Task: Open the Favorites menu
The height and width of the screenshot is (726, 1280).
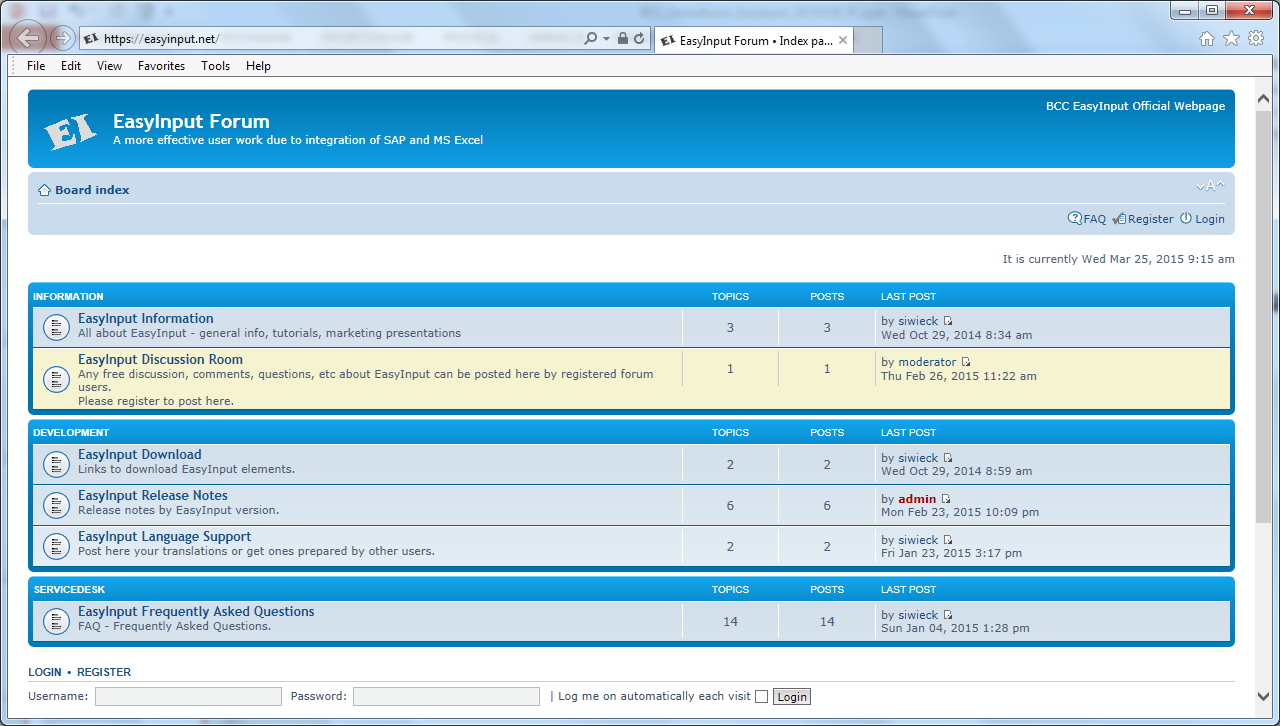Action: point(162,66)
